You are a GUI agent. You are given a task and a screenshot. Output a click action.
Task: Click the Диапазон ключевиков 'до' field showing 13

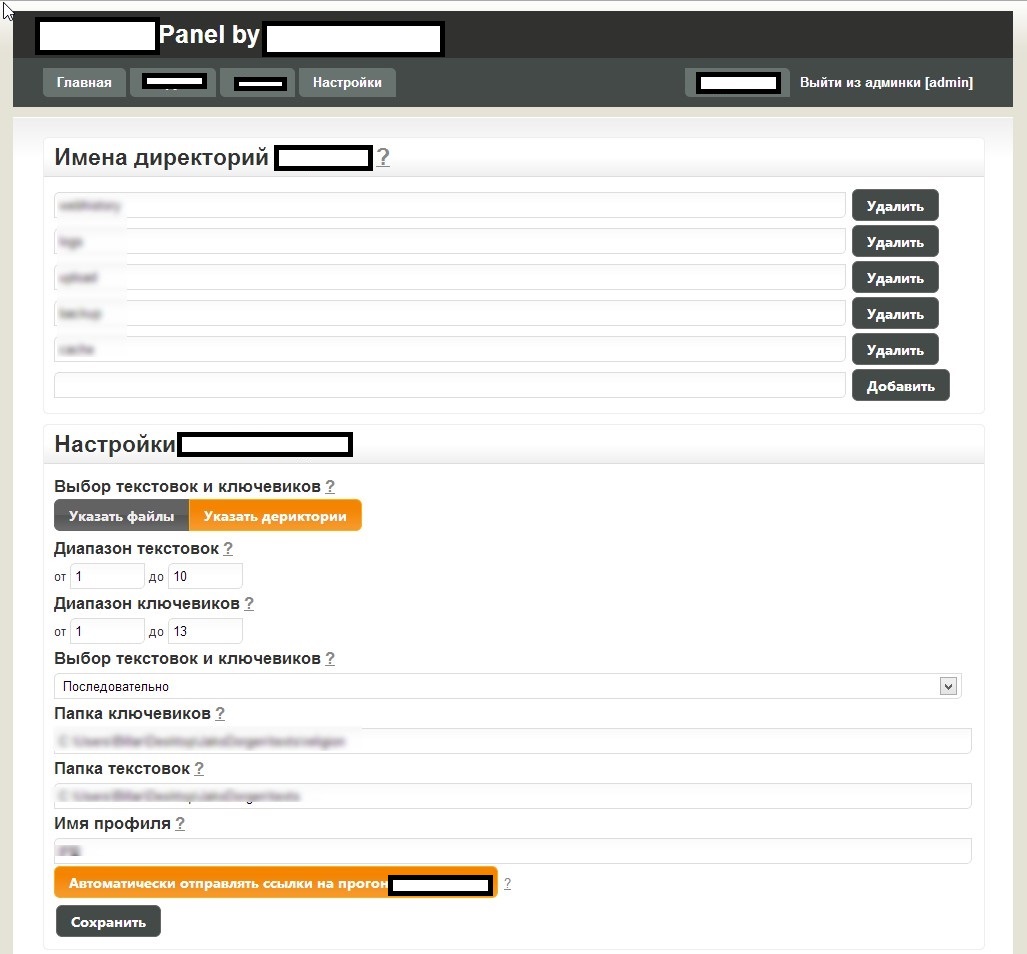[x=205, y=631]
